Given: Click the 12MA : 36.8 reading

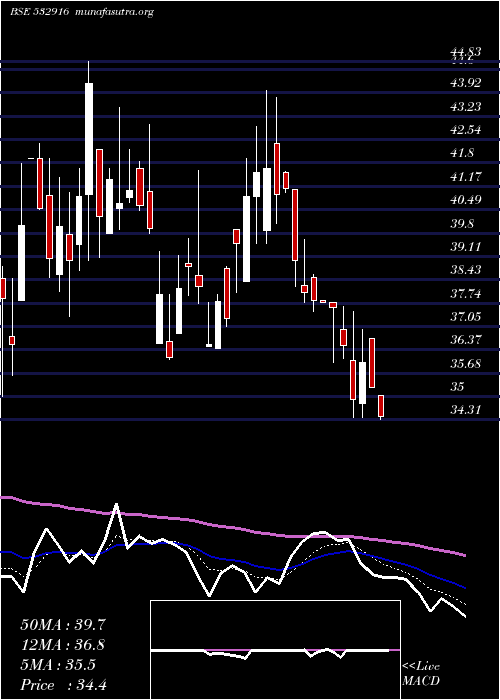Looking at the screenshot, I should pyautogui.click(x=63, y=645).
